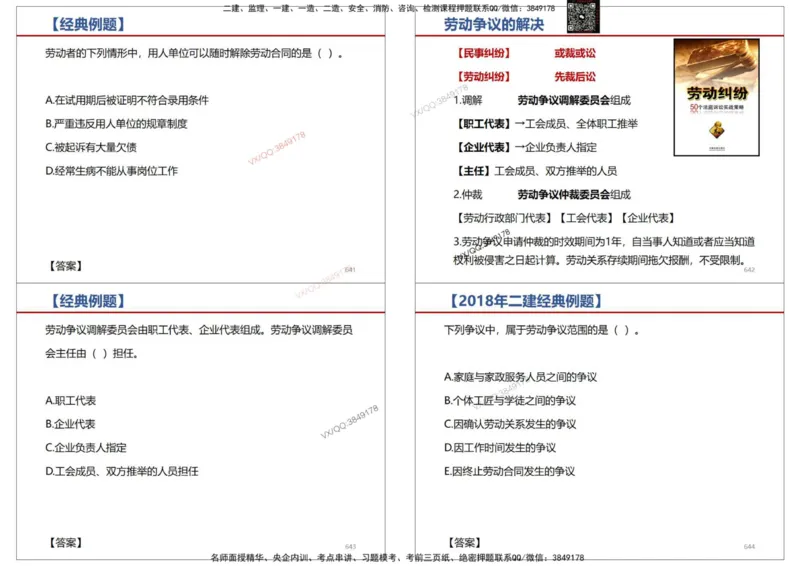The width and height of the screenshot is (800, 566).
Task: Select option B.严重违反用人单位的规章制度
Action: point(116,124)
